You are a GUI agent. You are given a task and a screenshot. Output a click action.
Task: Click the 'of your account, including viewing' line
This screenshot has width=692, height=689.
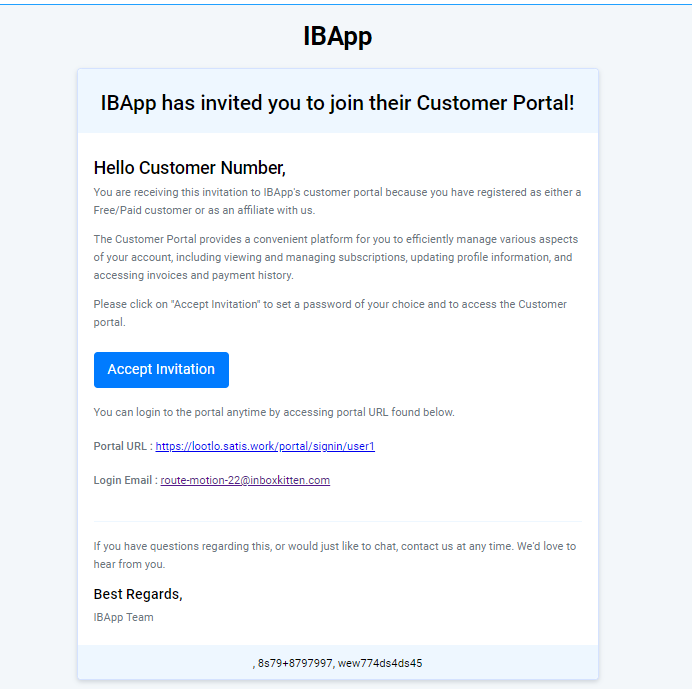coord(333,257)
